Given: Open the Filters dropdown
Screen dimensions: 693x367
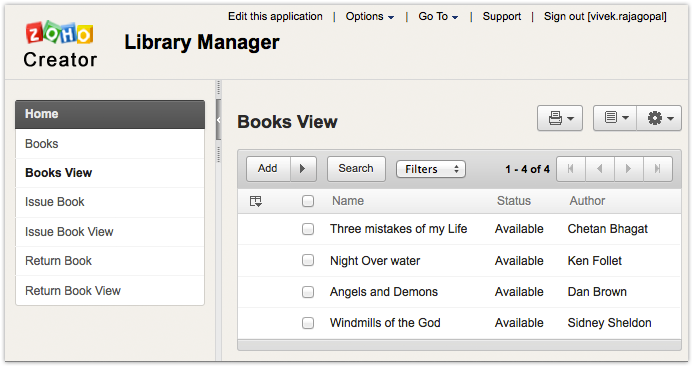Looking at the screenshot, I should 431,169.
